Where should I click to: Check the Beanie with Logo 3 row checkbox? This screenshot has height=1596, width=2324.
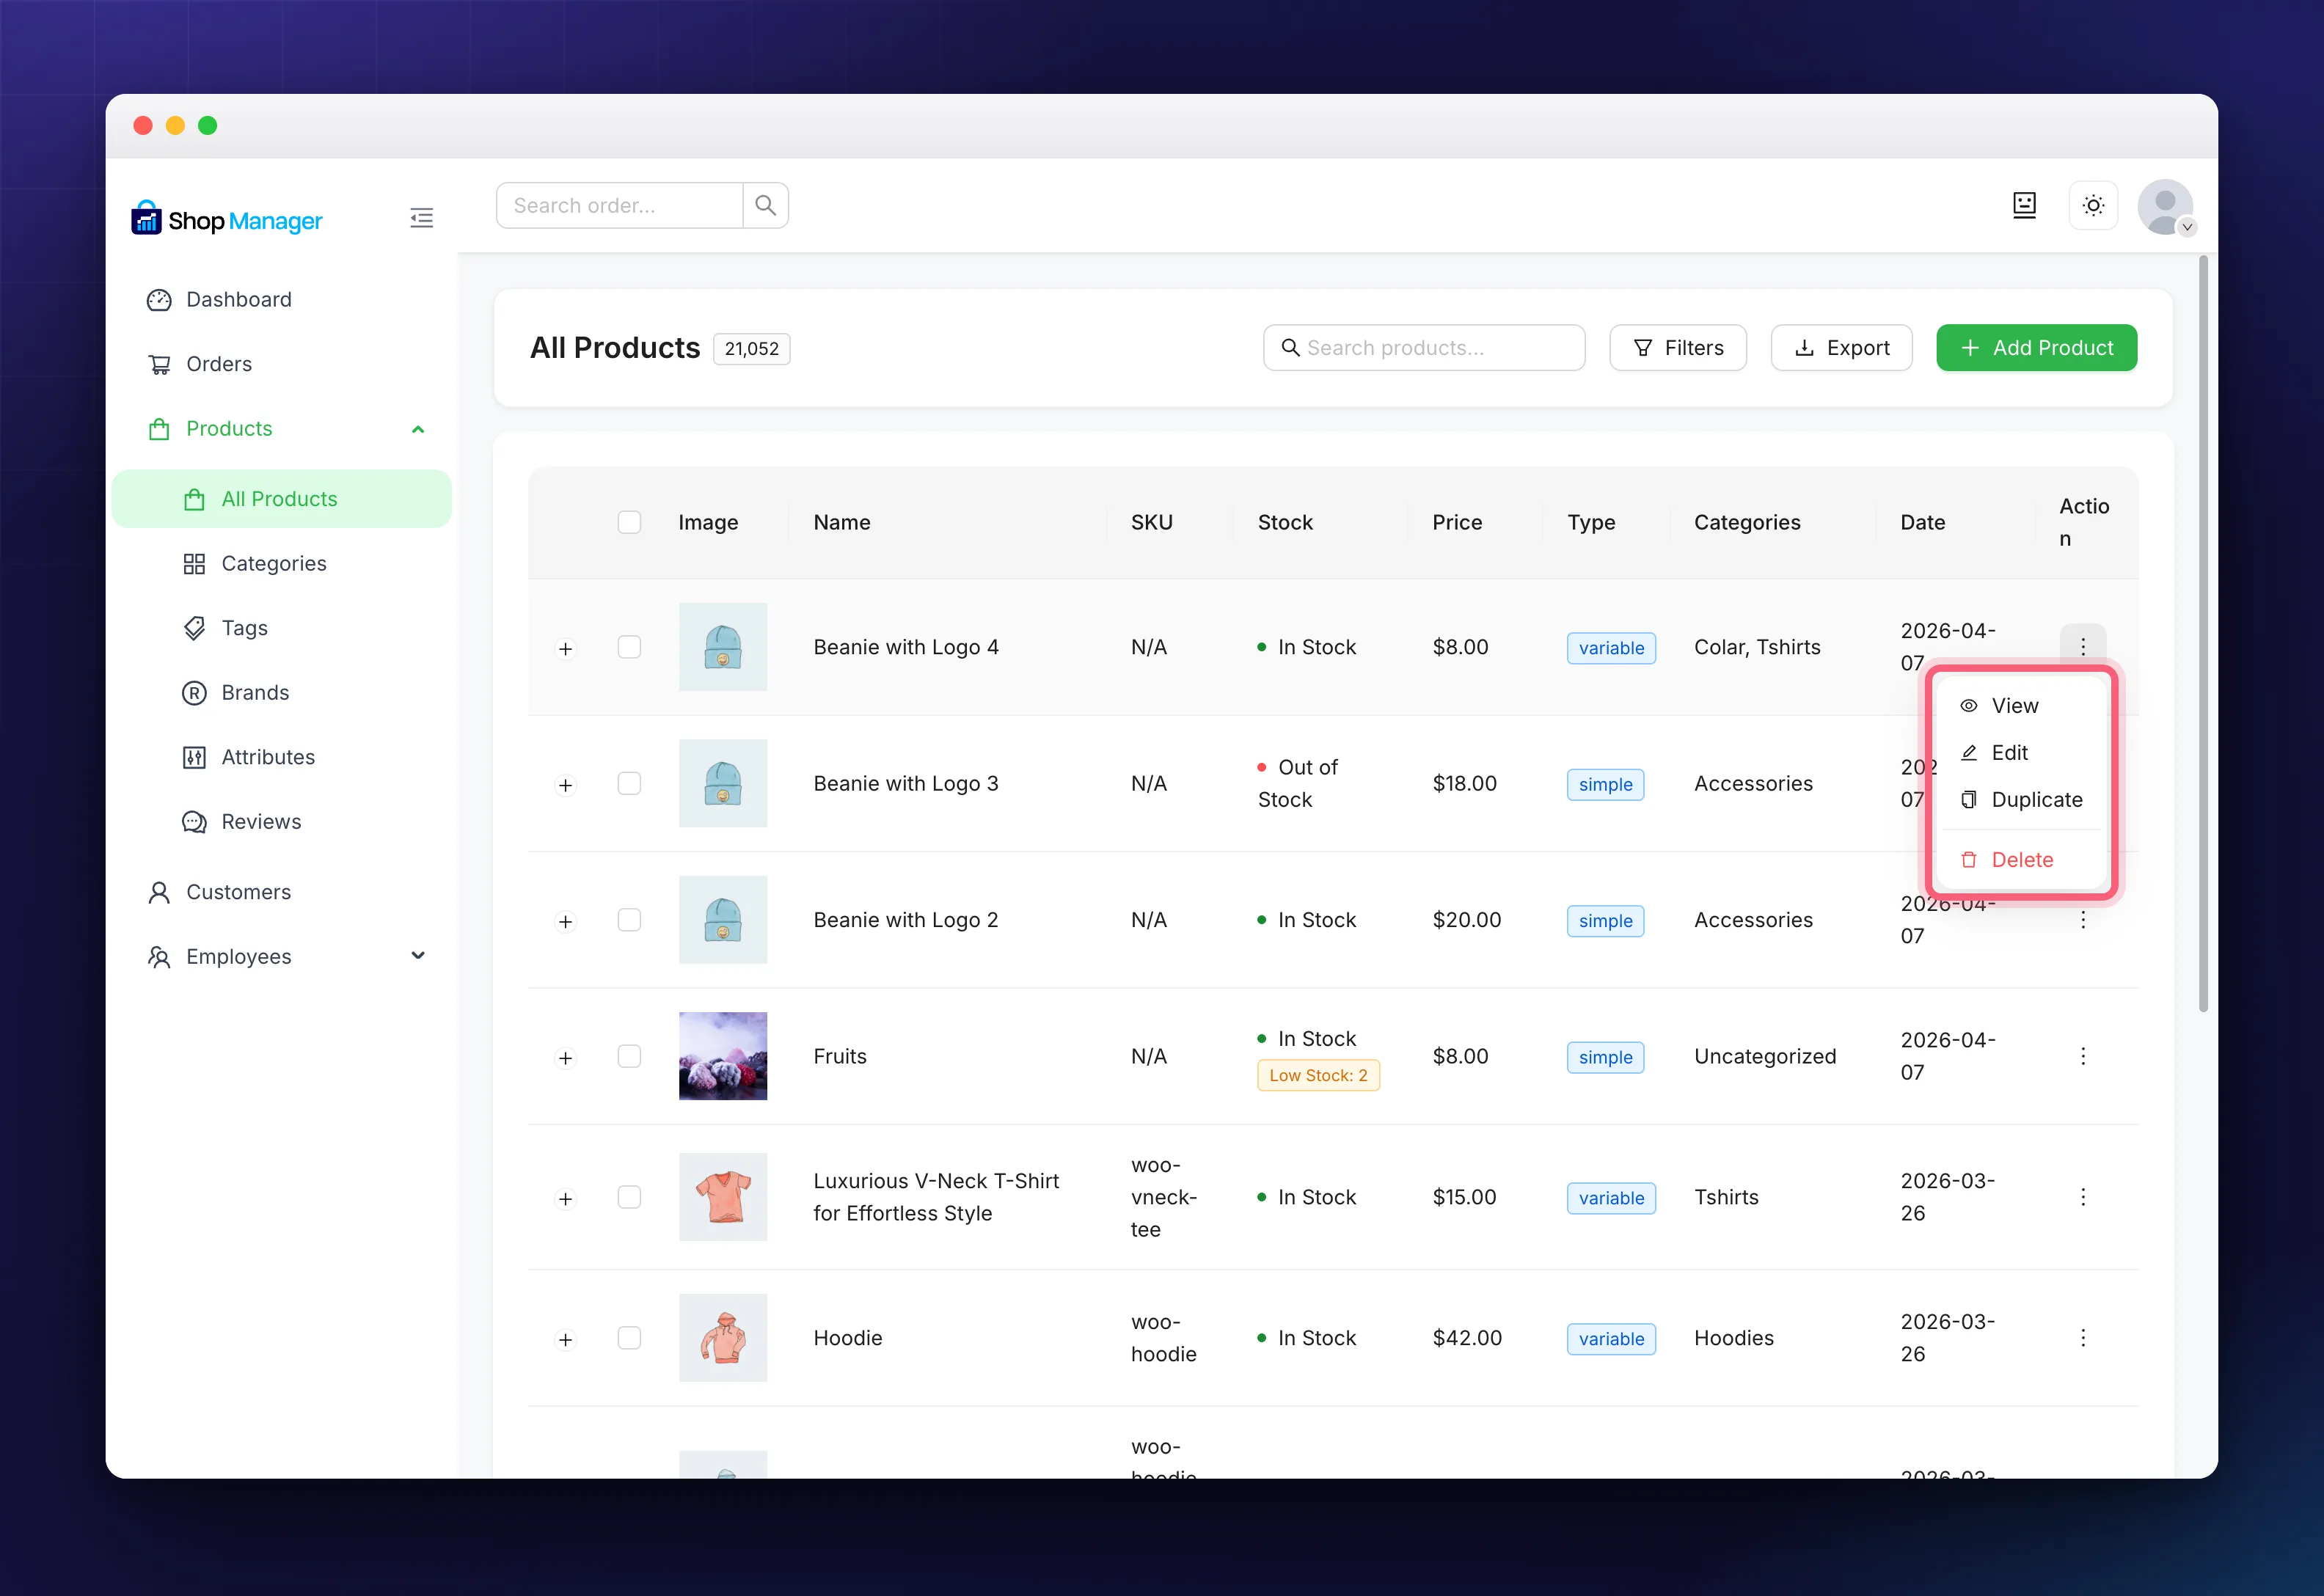pos(629,783)
